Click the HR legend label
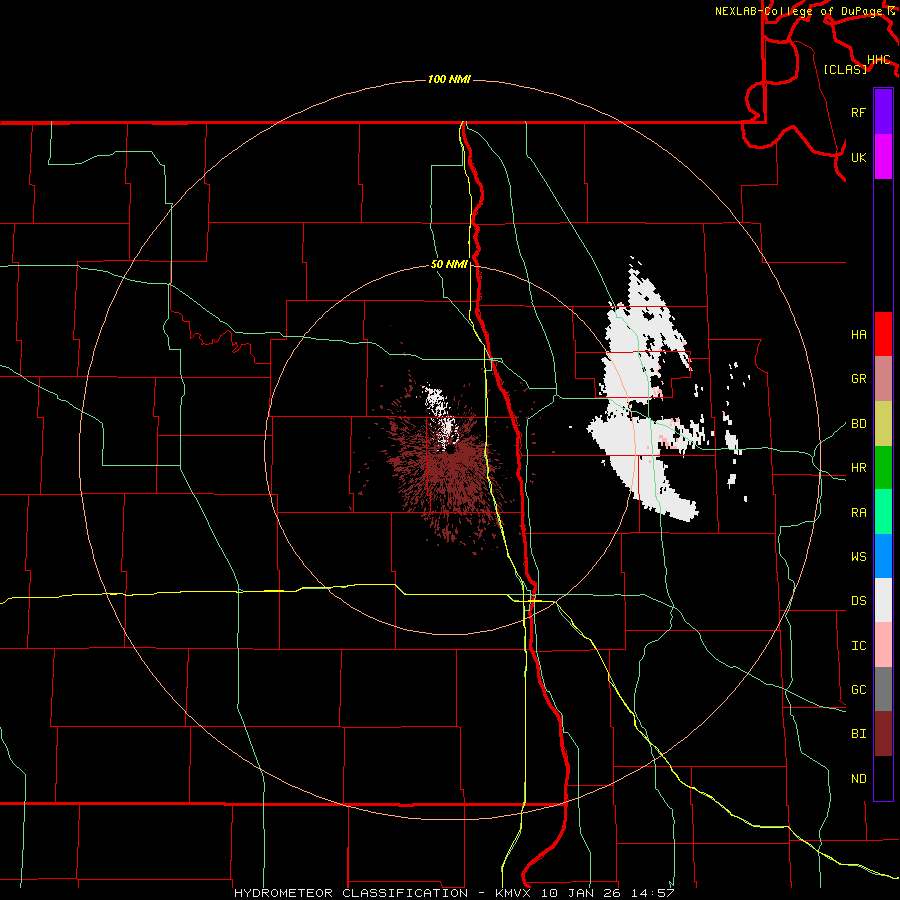This screenshot has width=900, height=900. pos(858,468)
